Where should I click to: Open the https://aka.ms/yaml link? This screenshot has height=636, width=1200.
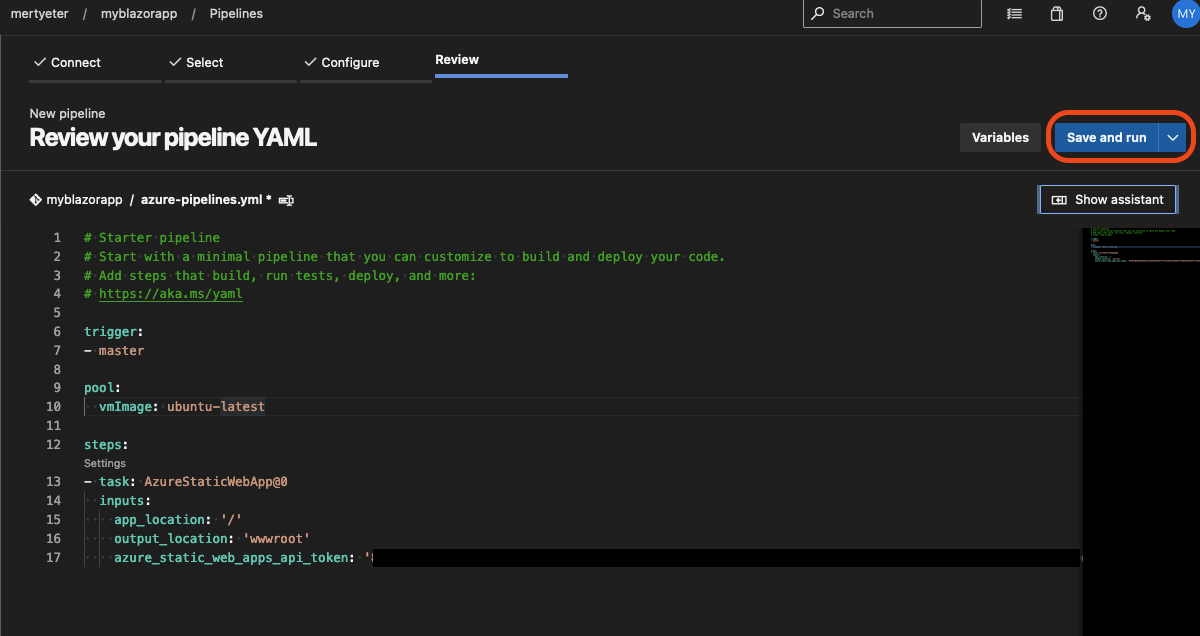click(x=170, y=294)
